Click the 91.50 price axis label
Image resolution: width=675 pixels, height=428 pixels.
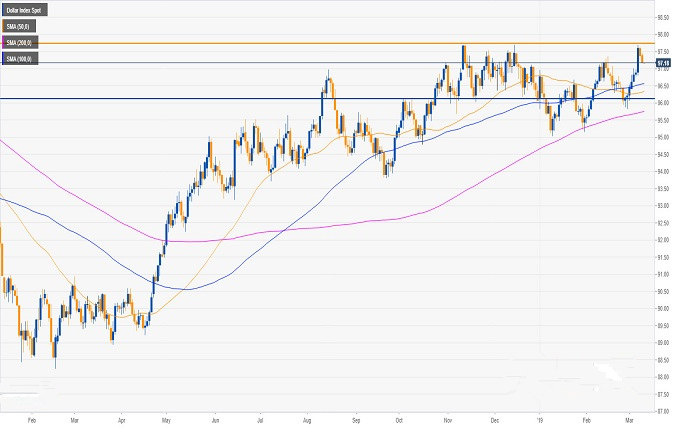tap(663, 257)
